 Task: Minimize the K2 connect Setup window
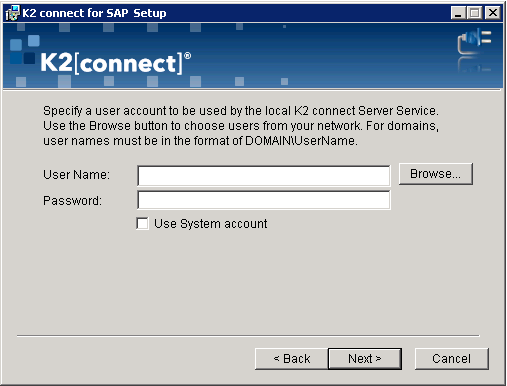click(458, 13)
